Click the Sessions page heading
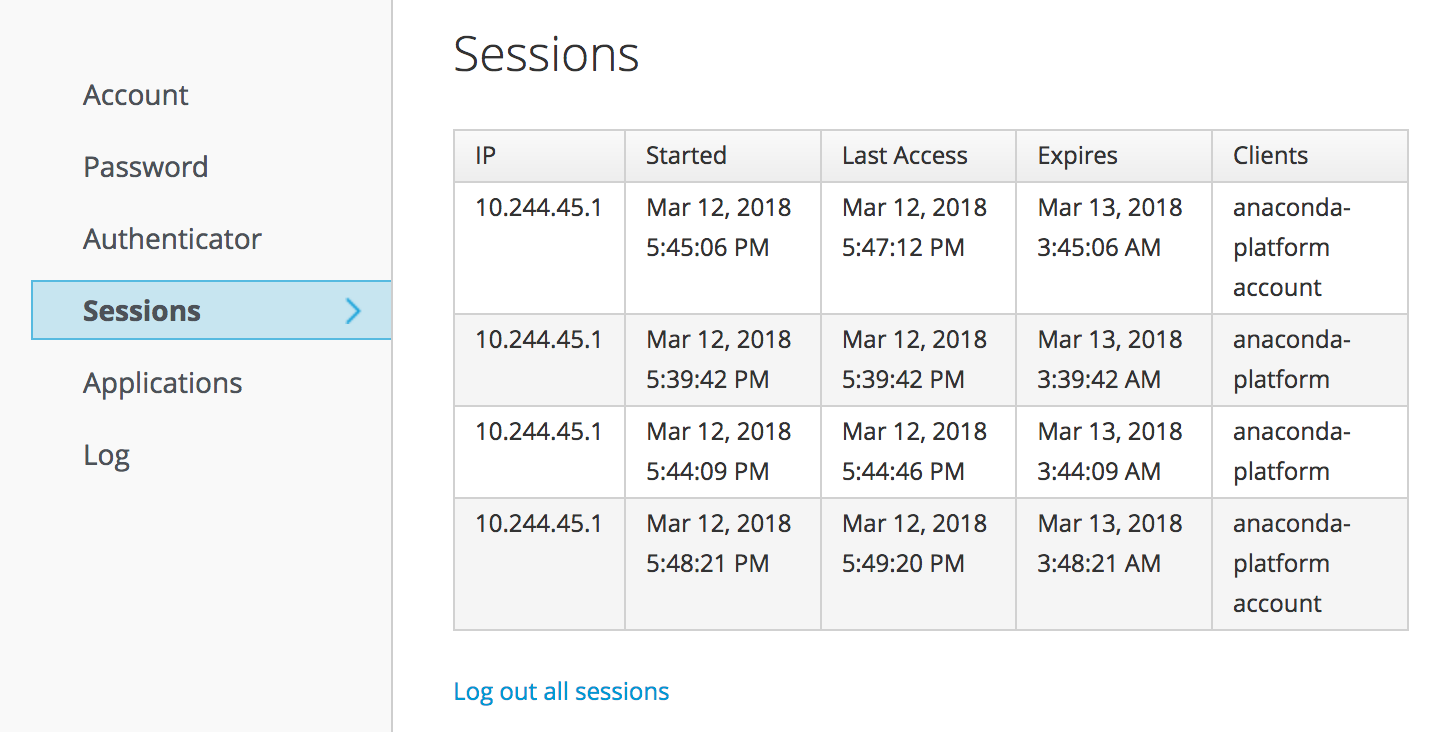The height and width of the screenshot is (732, 1440). point(546,54)
